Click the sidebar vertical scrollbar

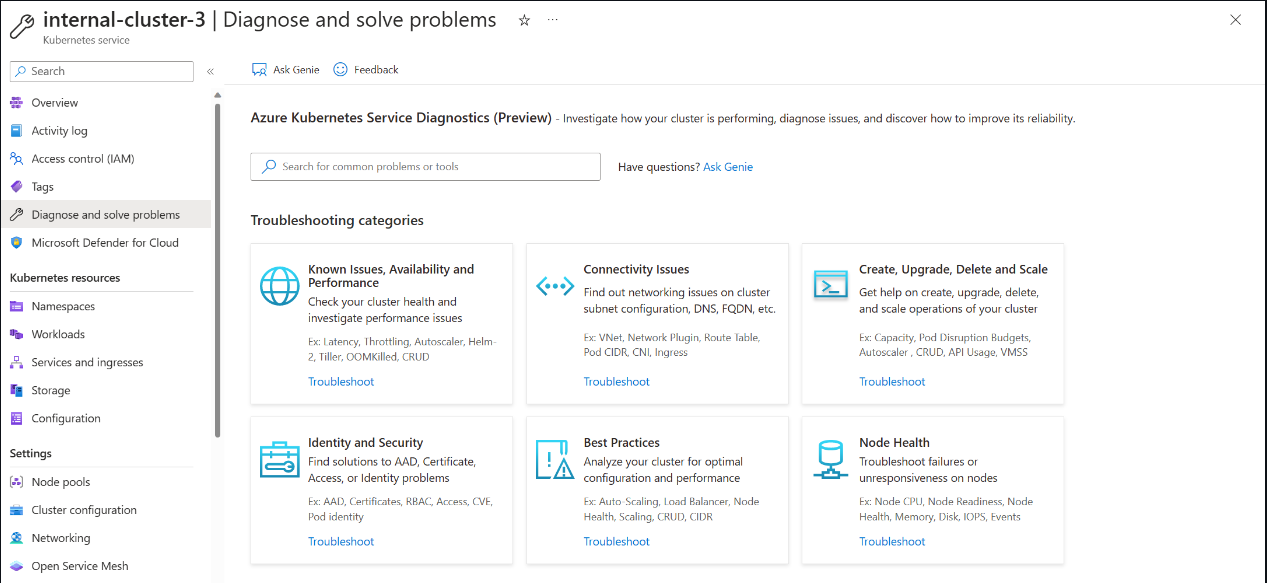click(x=218, y=270)
